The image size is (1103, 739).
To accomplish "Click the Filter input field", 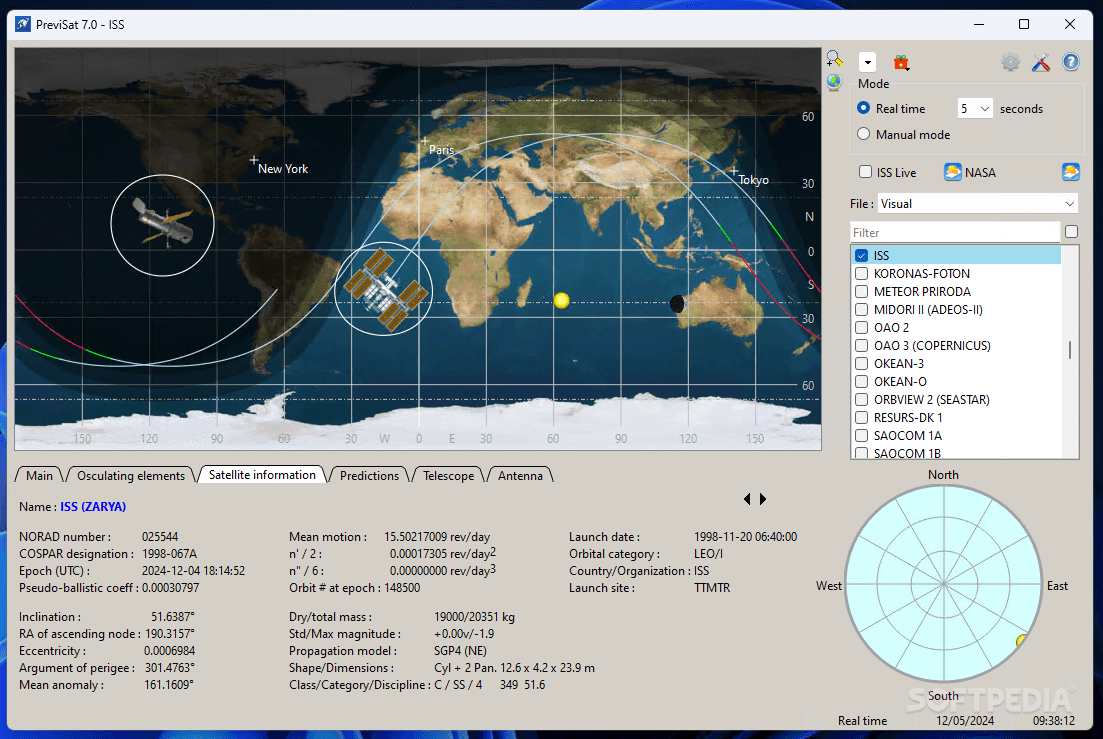I will tap(955, 232).
